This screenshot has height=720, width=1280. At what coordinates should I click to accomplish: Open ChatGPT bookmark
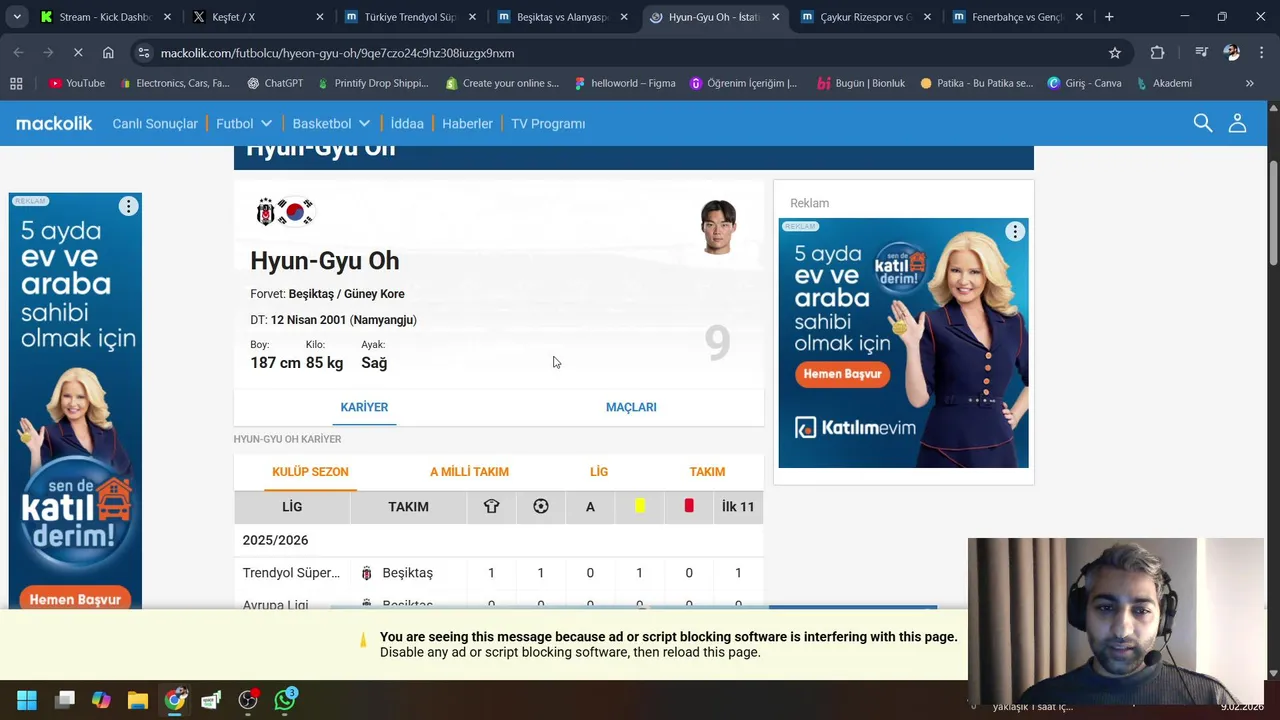(x=275, y=83)
